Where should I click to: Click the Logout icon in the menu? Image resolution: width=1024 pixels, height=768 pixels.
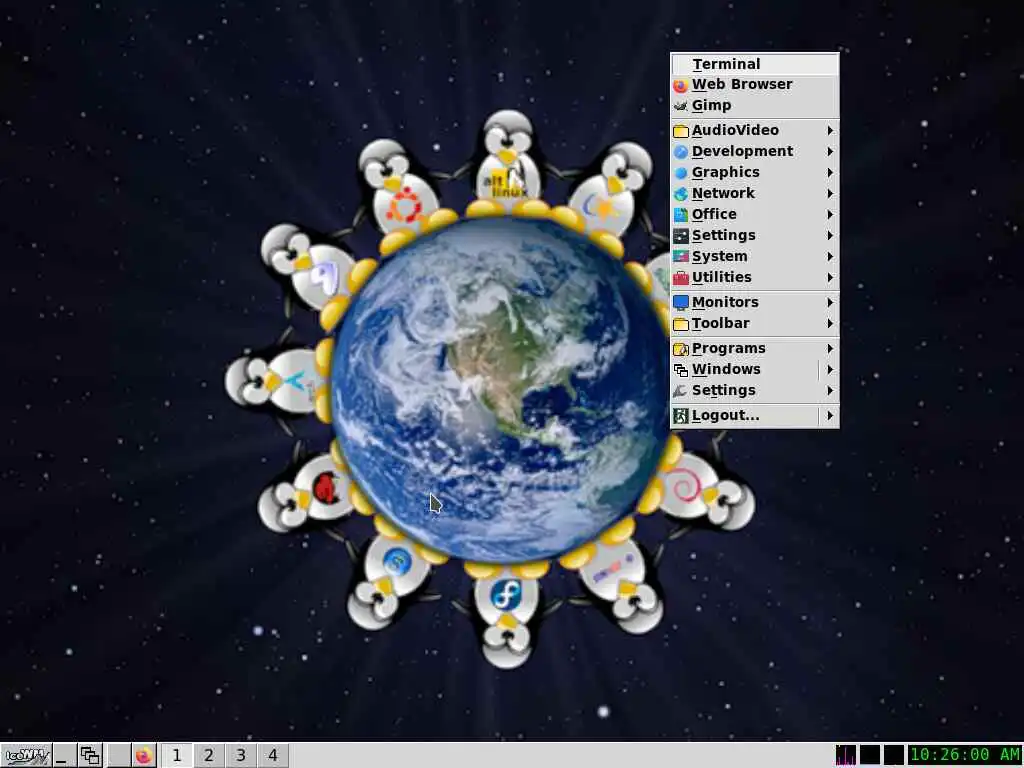click(680, 415)
